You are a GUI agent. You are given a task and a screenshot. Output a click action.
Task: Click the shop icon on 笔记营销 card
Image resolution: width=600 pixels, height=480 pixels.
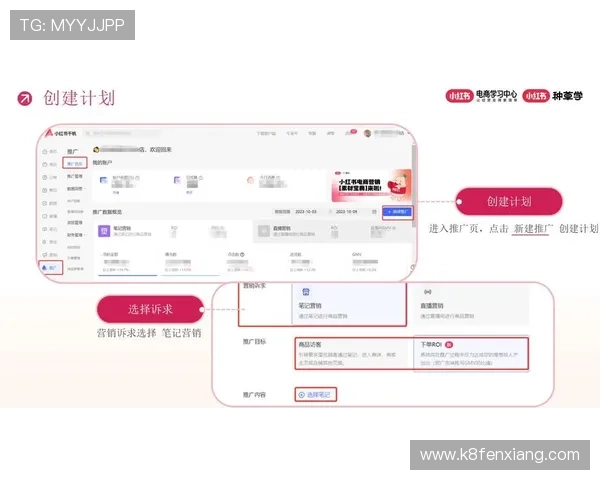(305, 292)
